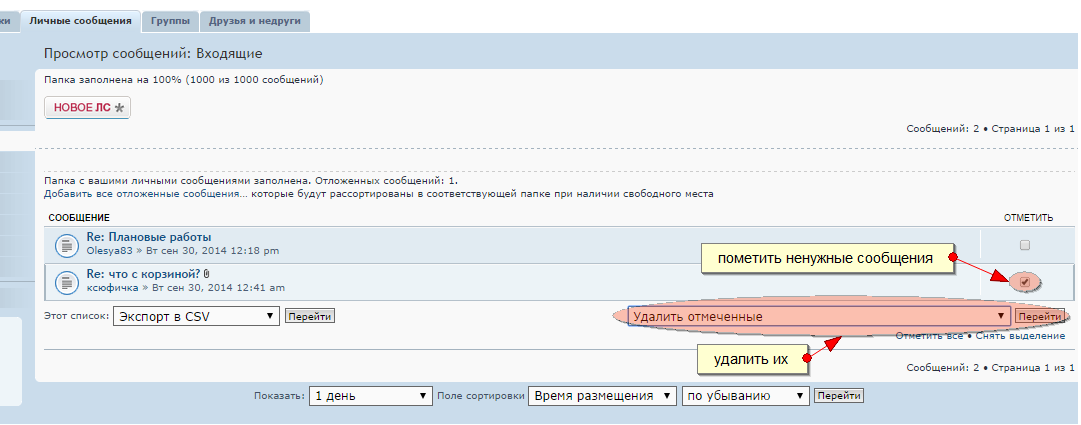Open the "Время размещения" sort field dropdown

[x=603, y=395]
